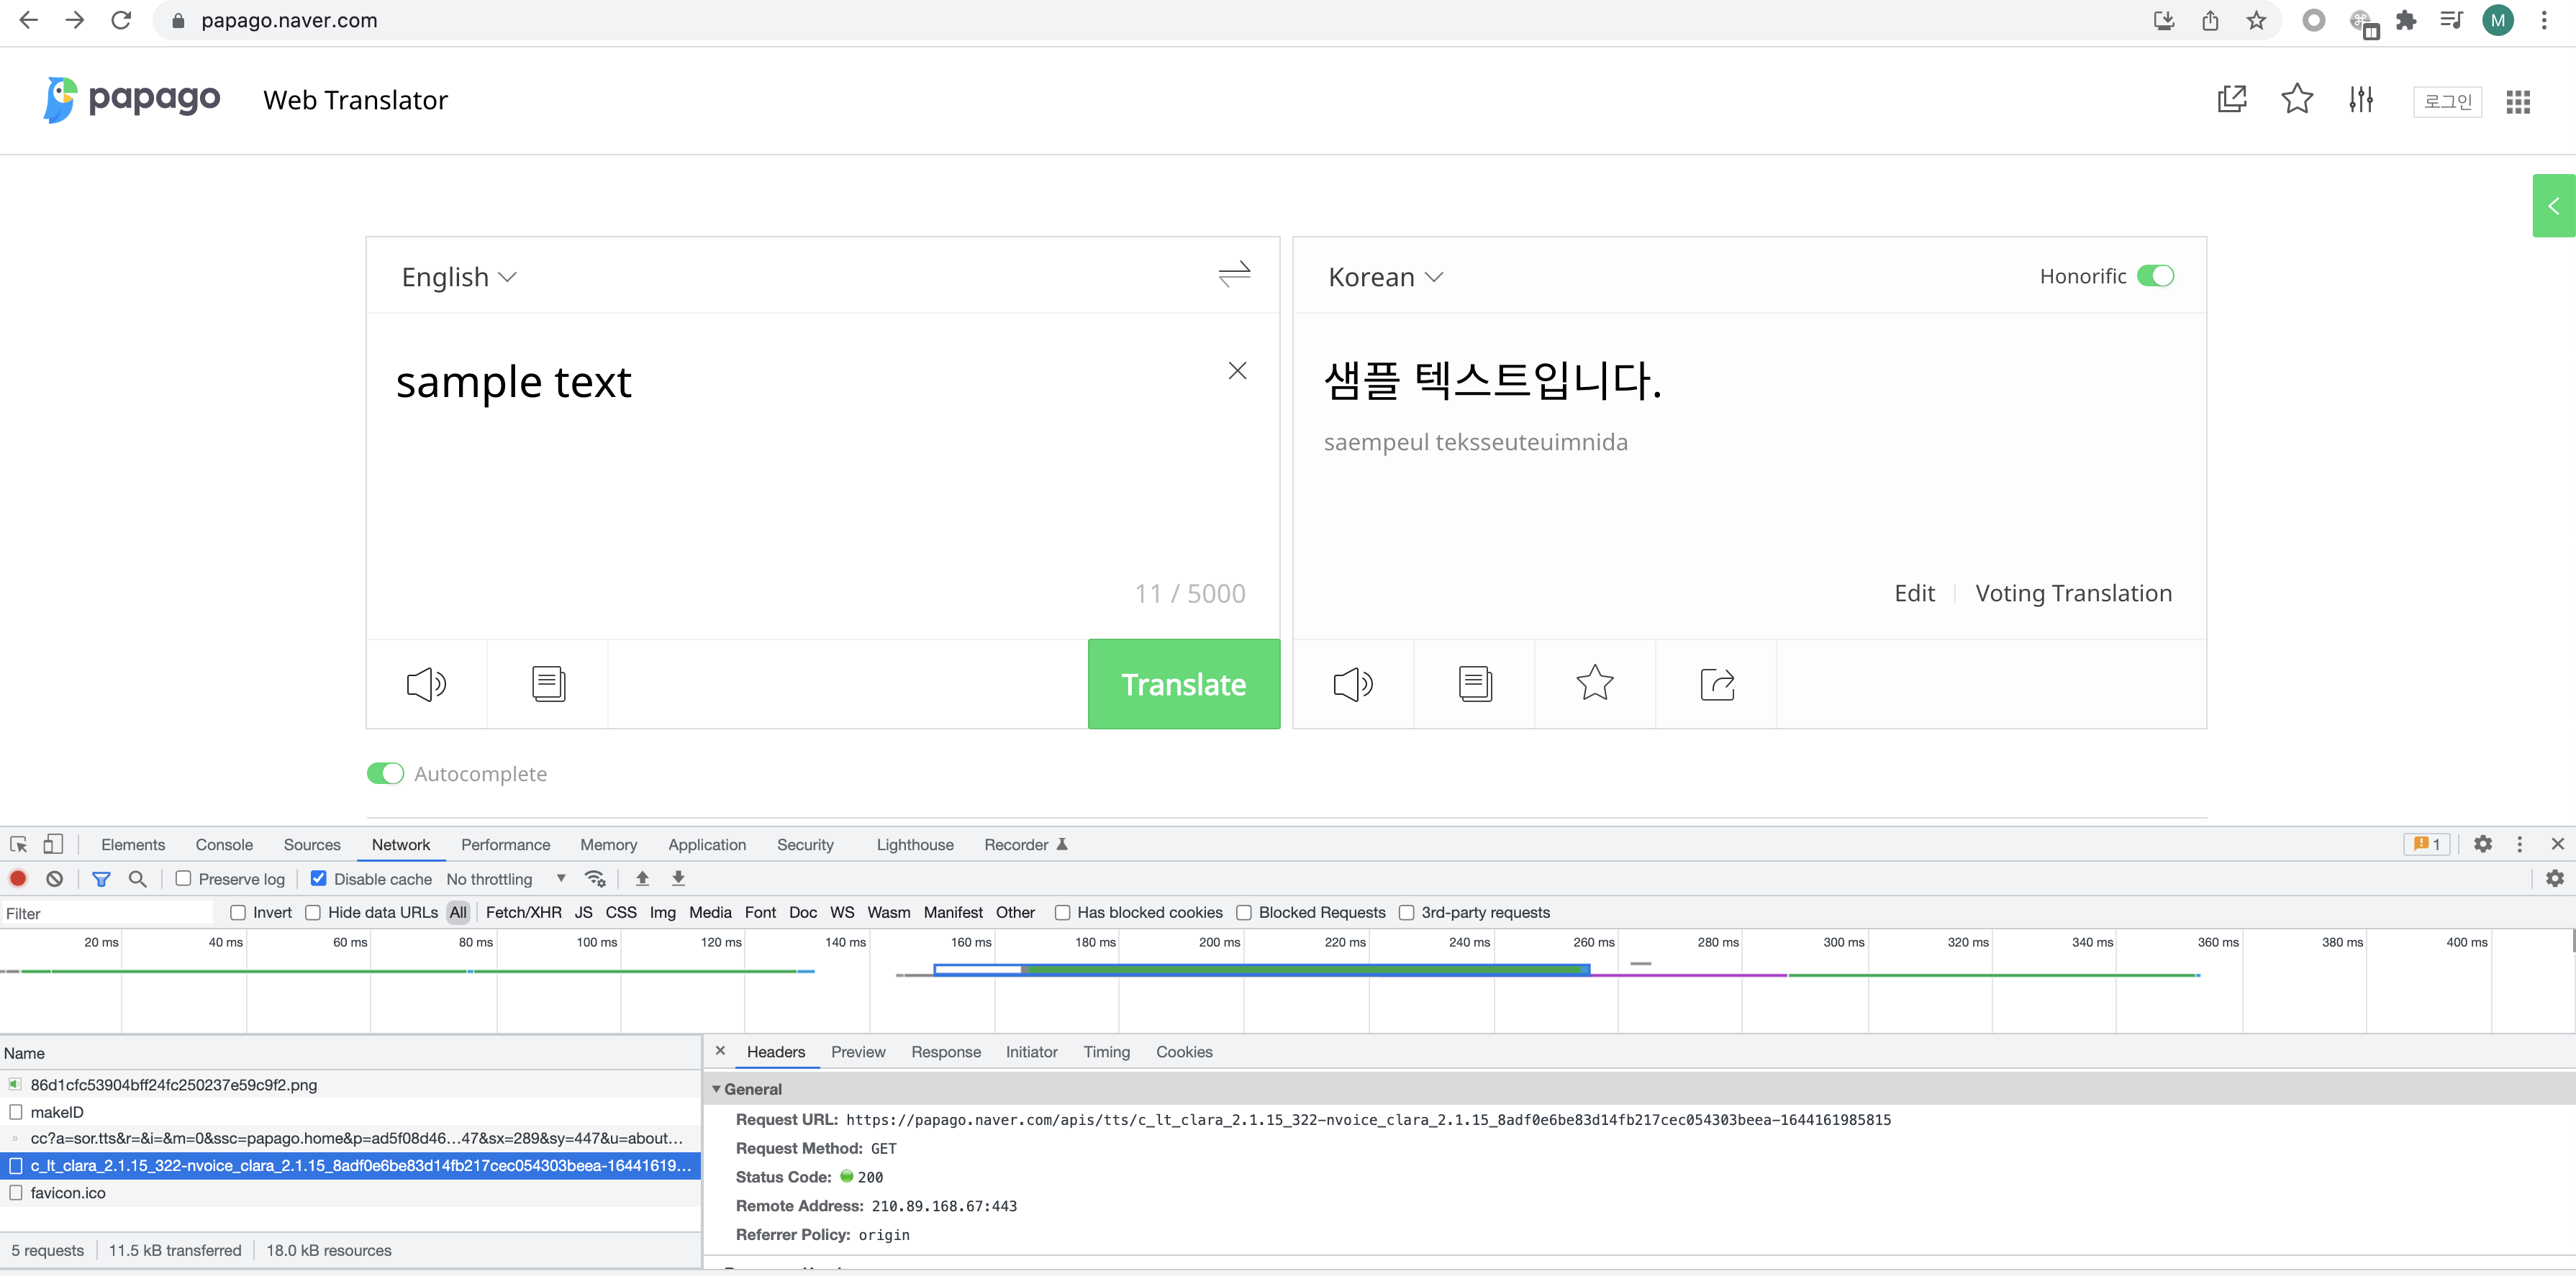This screenshot has width=2576, height=1276.
Task: Open the Response tab of request
Action: 945,1052
